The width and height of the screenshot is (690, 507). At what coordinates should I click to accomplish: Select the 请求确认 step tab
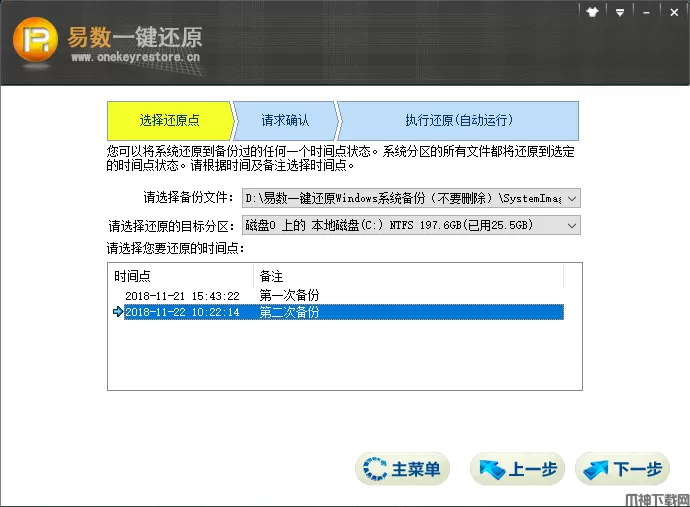pyautogui.click(x=285, y=121)
